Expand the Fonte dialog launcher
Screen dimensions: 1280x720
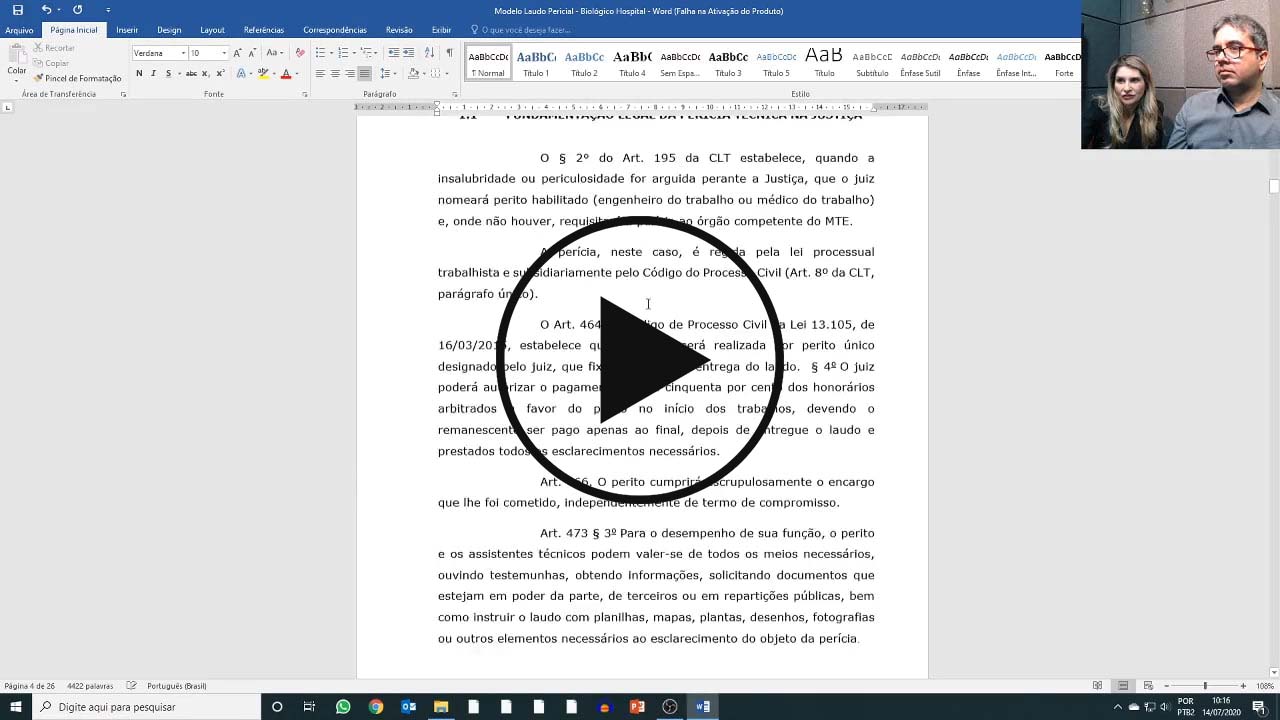(x=304, y=94)
